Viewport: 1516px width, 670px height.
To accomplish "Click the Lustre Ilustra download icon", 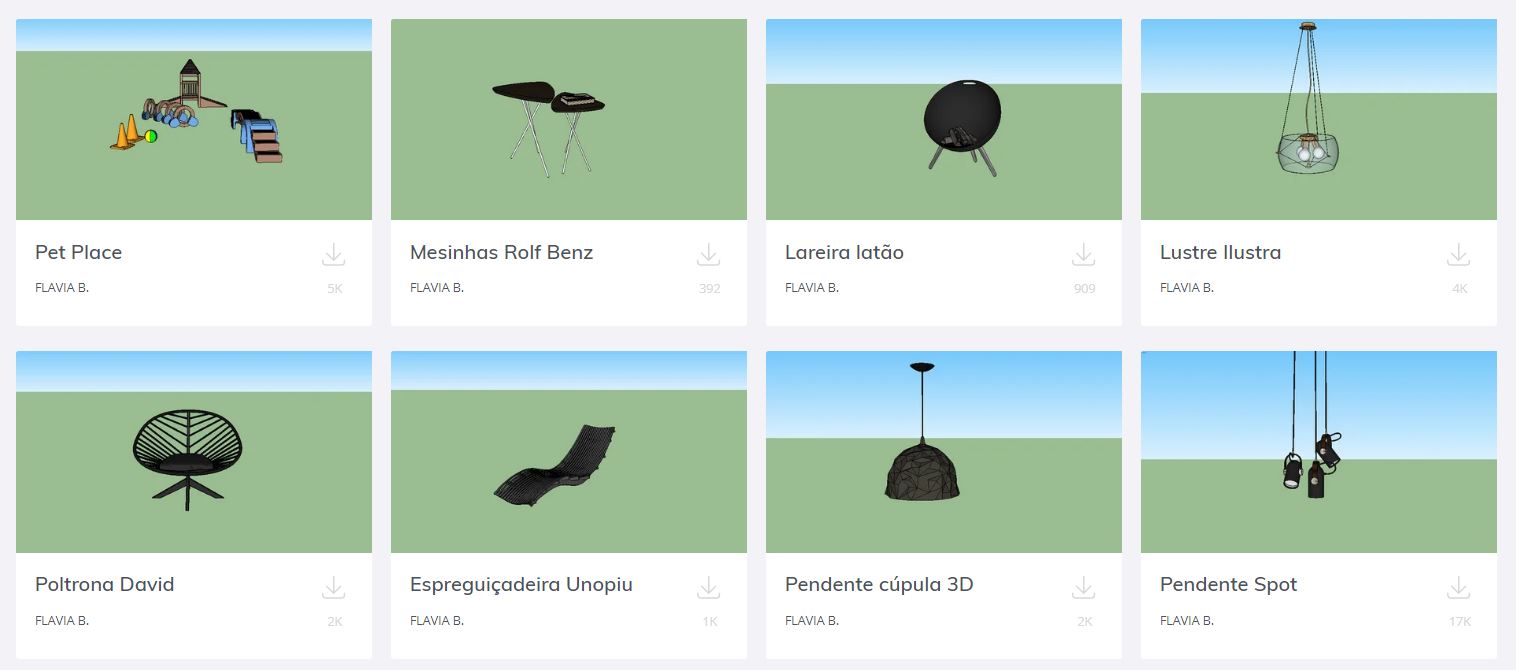I will pyautogui.click(x=1459, y=255).
